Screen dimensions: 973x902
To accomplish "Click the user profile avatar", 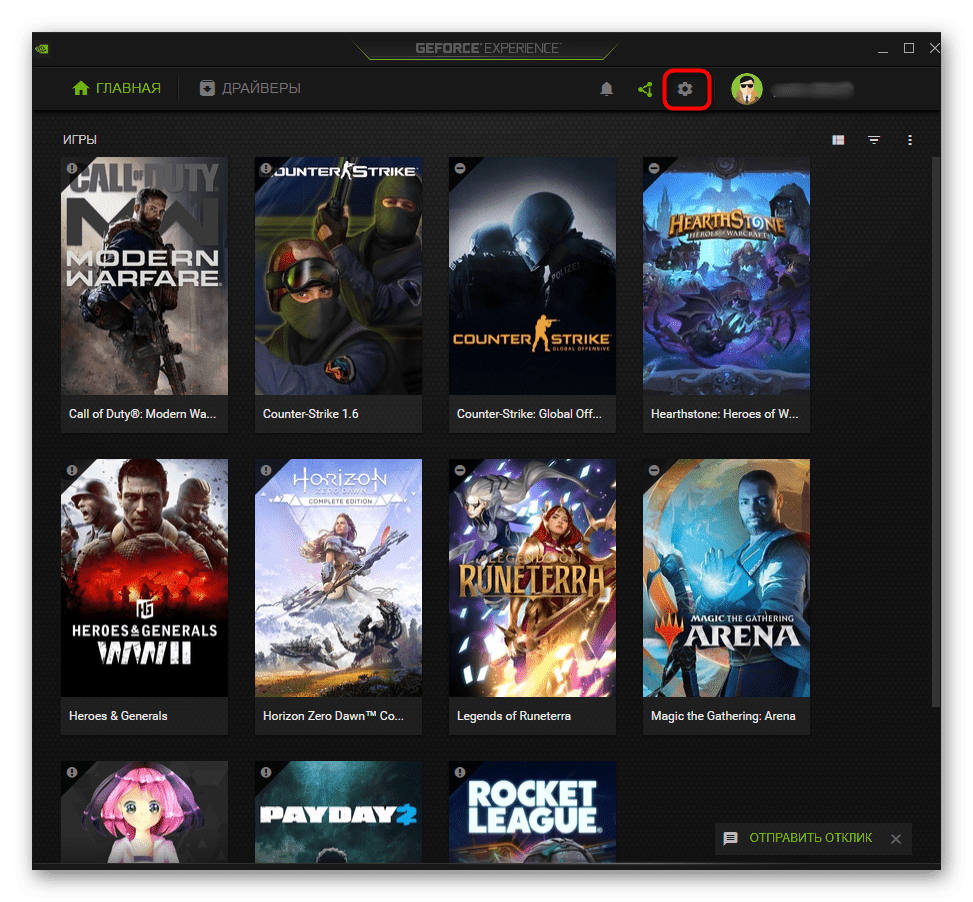I will tap(747, 89).
